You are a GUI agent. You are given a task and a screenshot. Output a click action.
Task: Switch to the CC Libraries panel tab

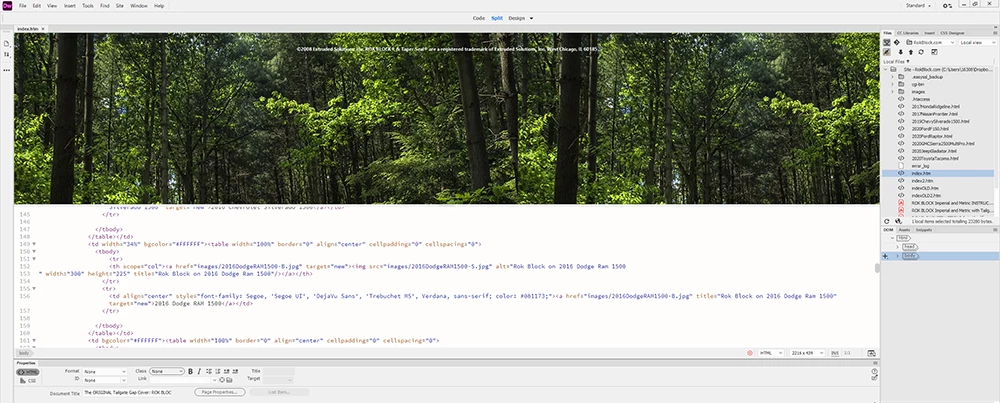(908, 33)
